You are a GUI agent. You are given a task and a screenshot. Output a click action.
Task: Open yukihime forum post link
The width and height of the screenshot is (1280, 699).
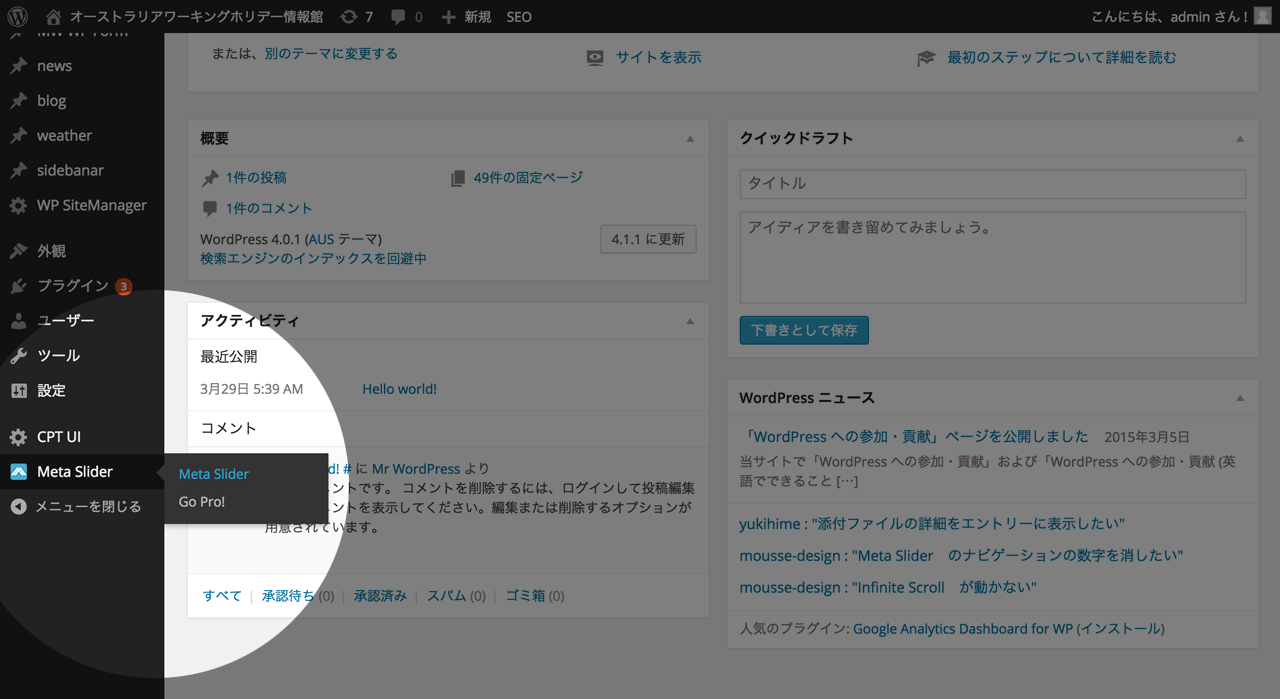coord(932,524)
